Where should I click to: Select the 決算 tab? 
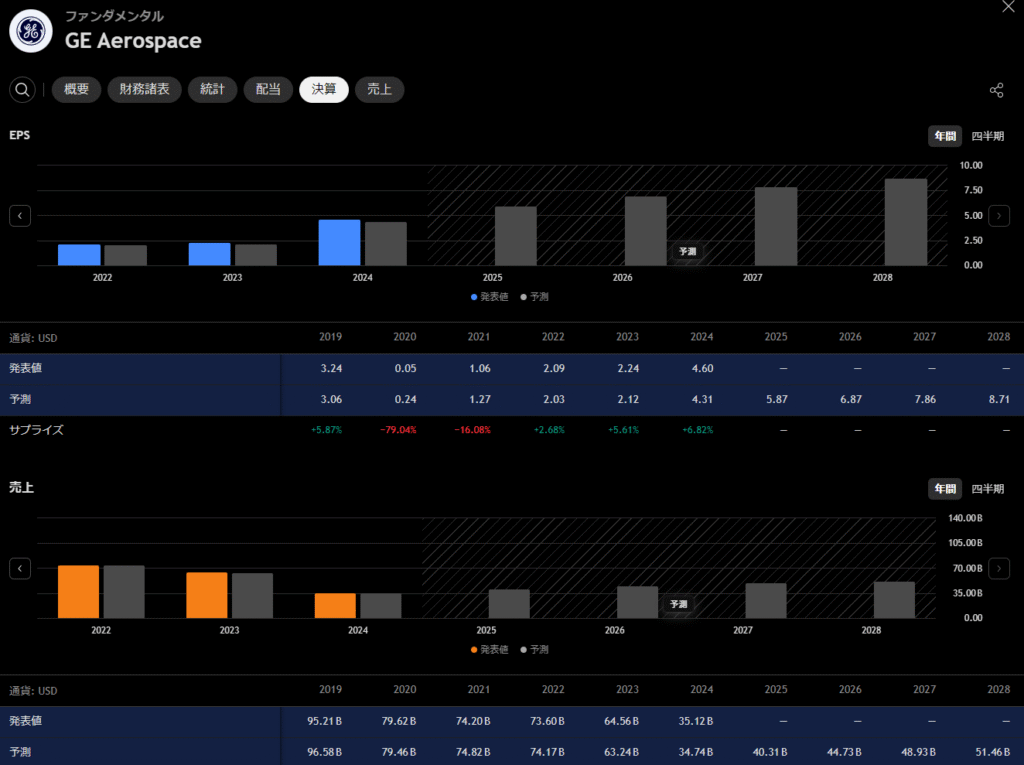point(324,90)
